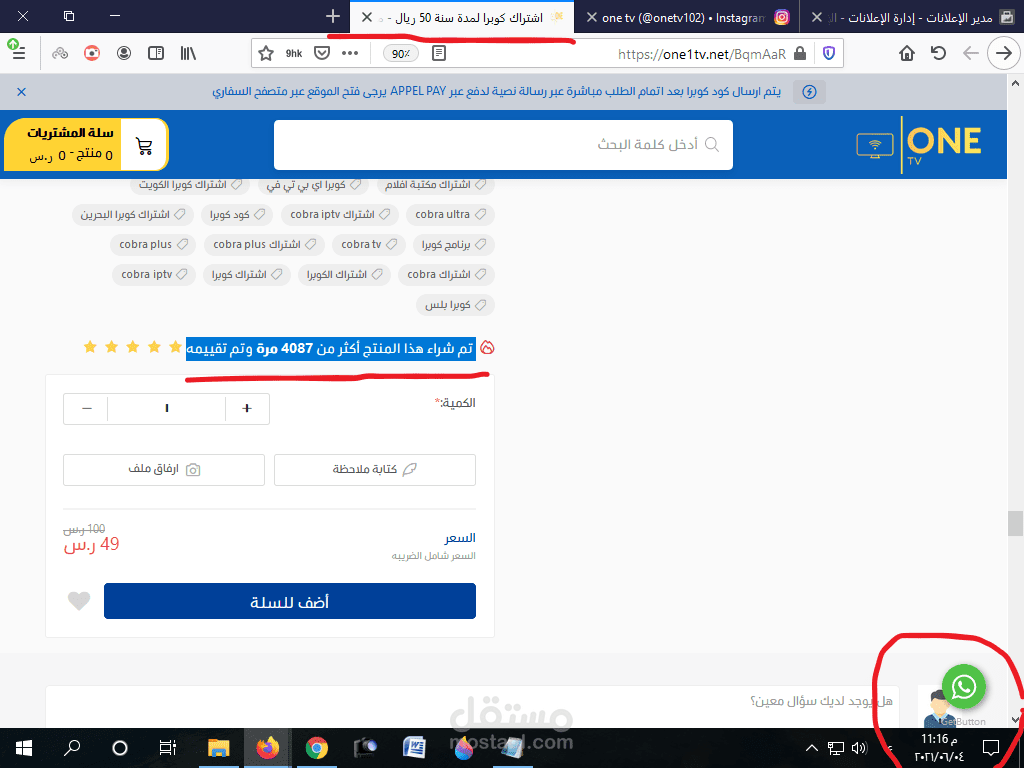Click the برنامج كوبرا tag
This screenshot has width=1024, height=768.
(453, 244)
